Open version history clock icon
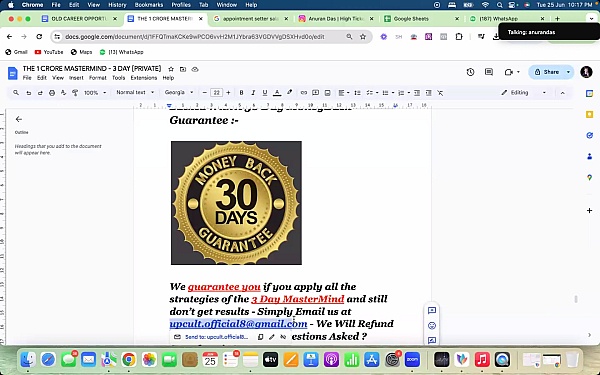The width and height of the screenshot is (600, 375). (x=470, y=72)
